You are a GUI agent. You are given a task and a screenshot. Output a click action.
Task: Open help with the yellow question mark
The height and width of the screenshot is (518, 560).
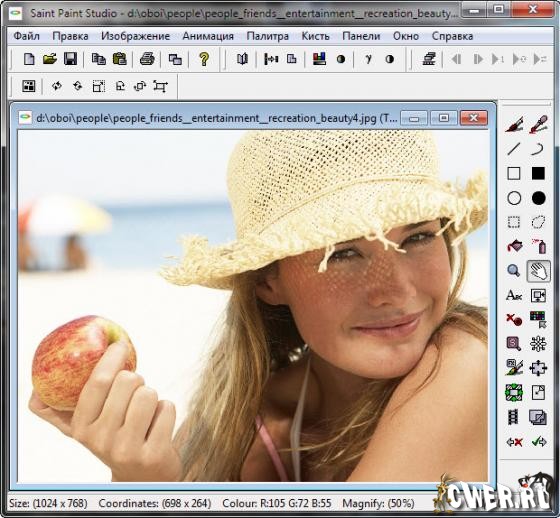(x=204, y=59)
